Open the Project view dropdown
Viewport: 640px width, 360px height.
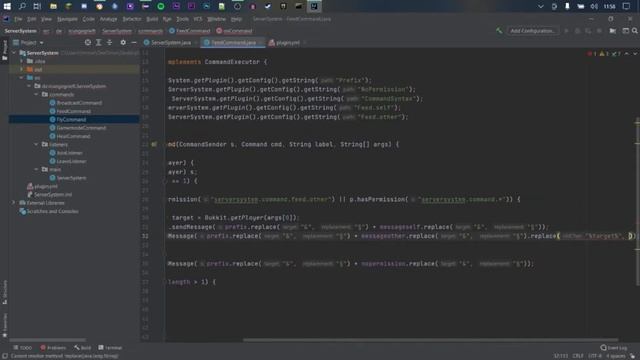28,42
